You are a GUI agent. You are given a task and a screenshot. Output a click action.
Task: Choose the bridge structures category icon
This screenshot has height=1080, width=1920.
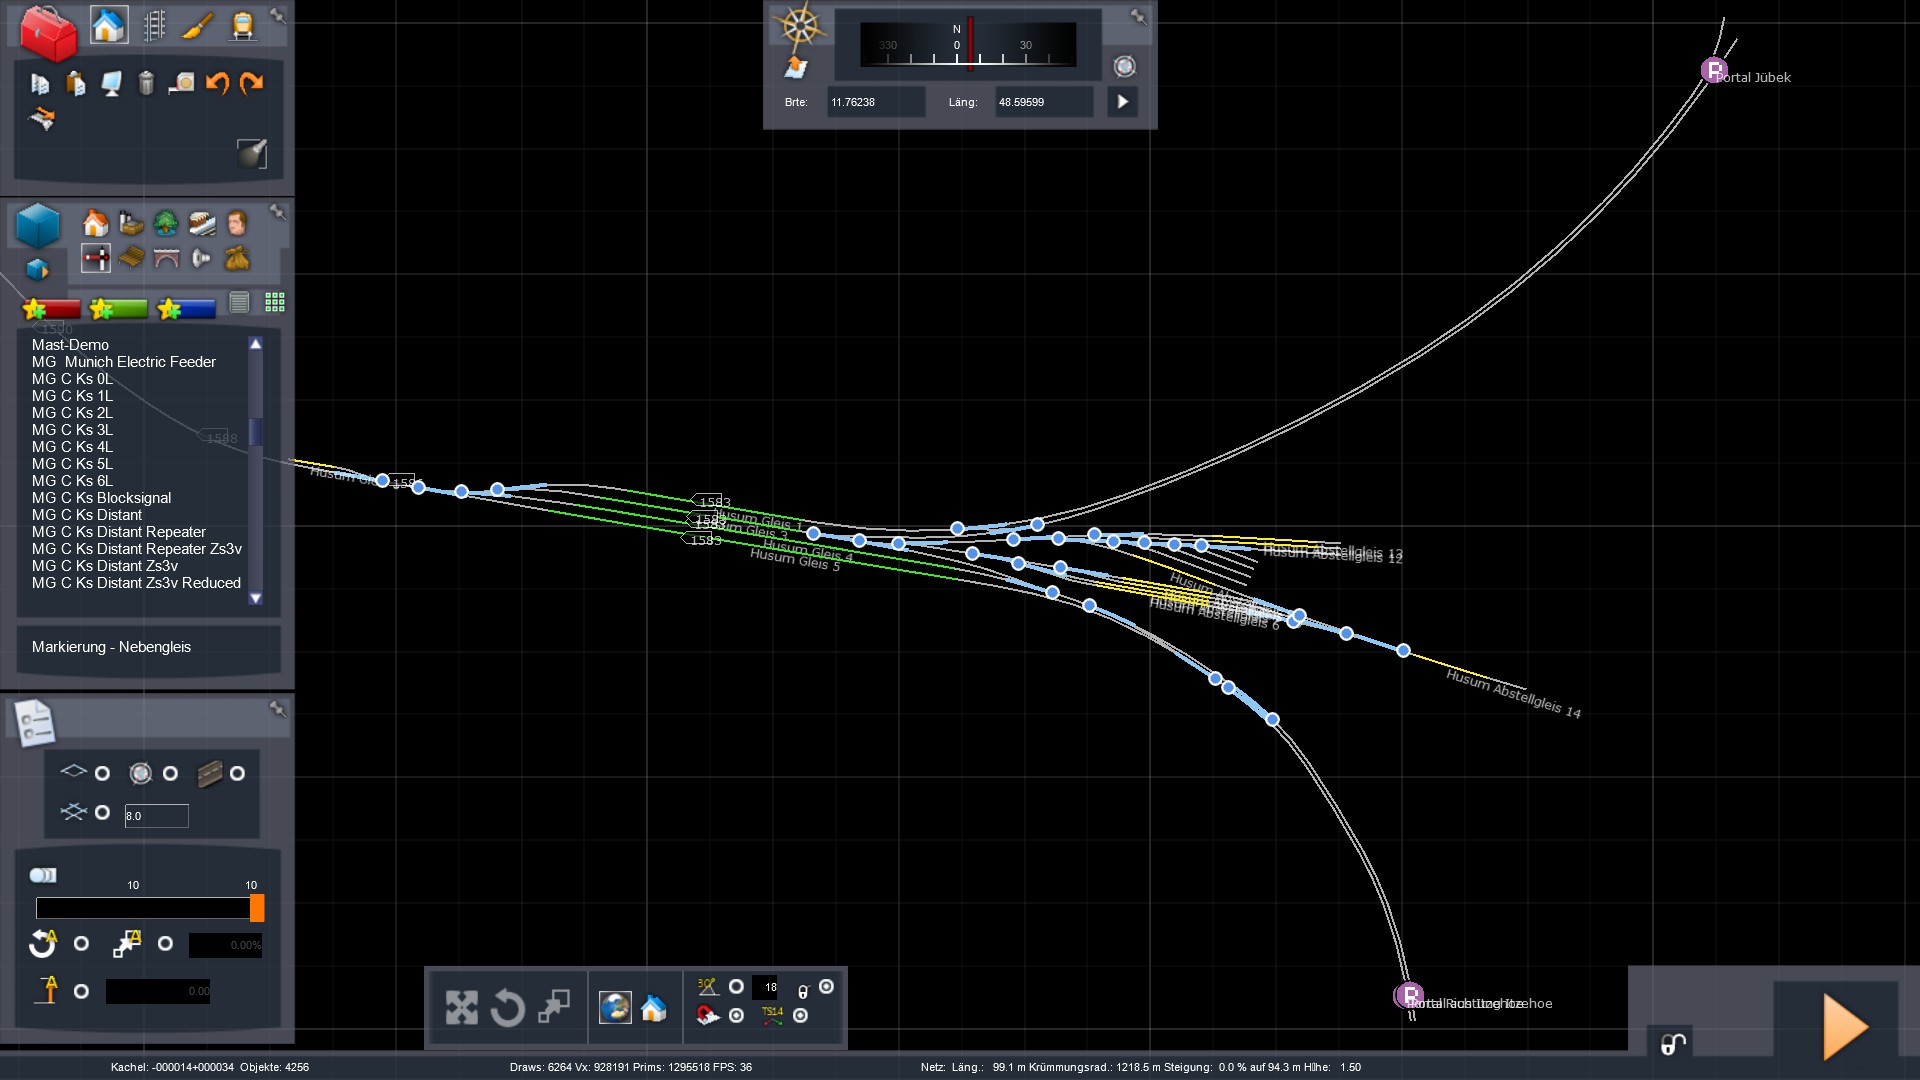pos(166,259)
